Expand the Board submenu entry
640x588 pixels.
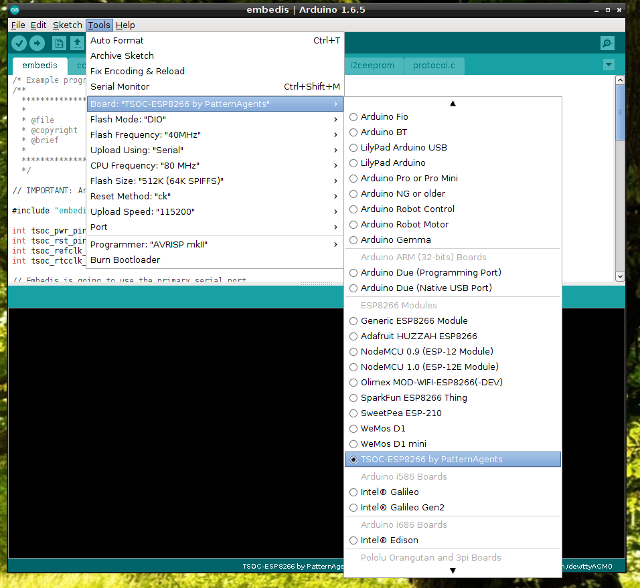pos(215,104)
